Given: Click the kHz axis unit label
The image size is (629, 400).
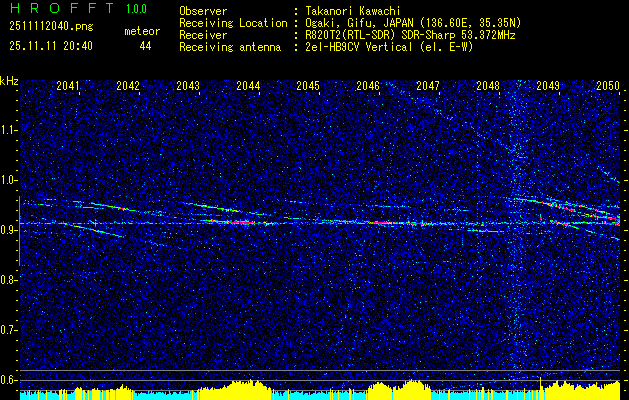Looking at the screenshot, I should 10,81.
